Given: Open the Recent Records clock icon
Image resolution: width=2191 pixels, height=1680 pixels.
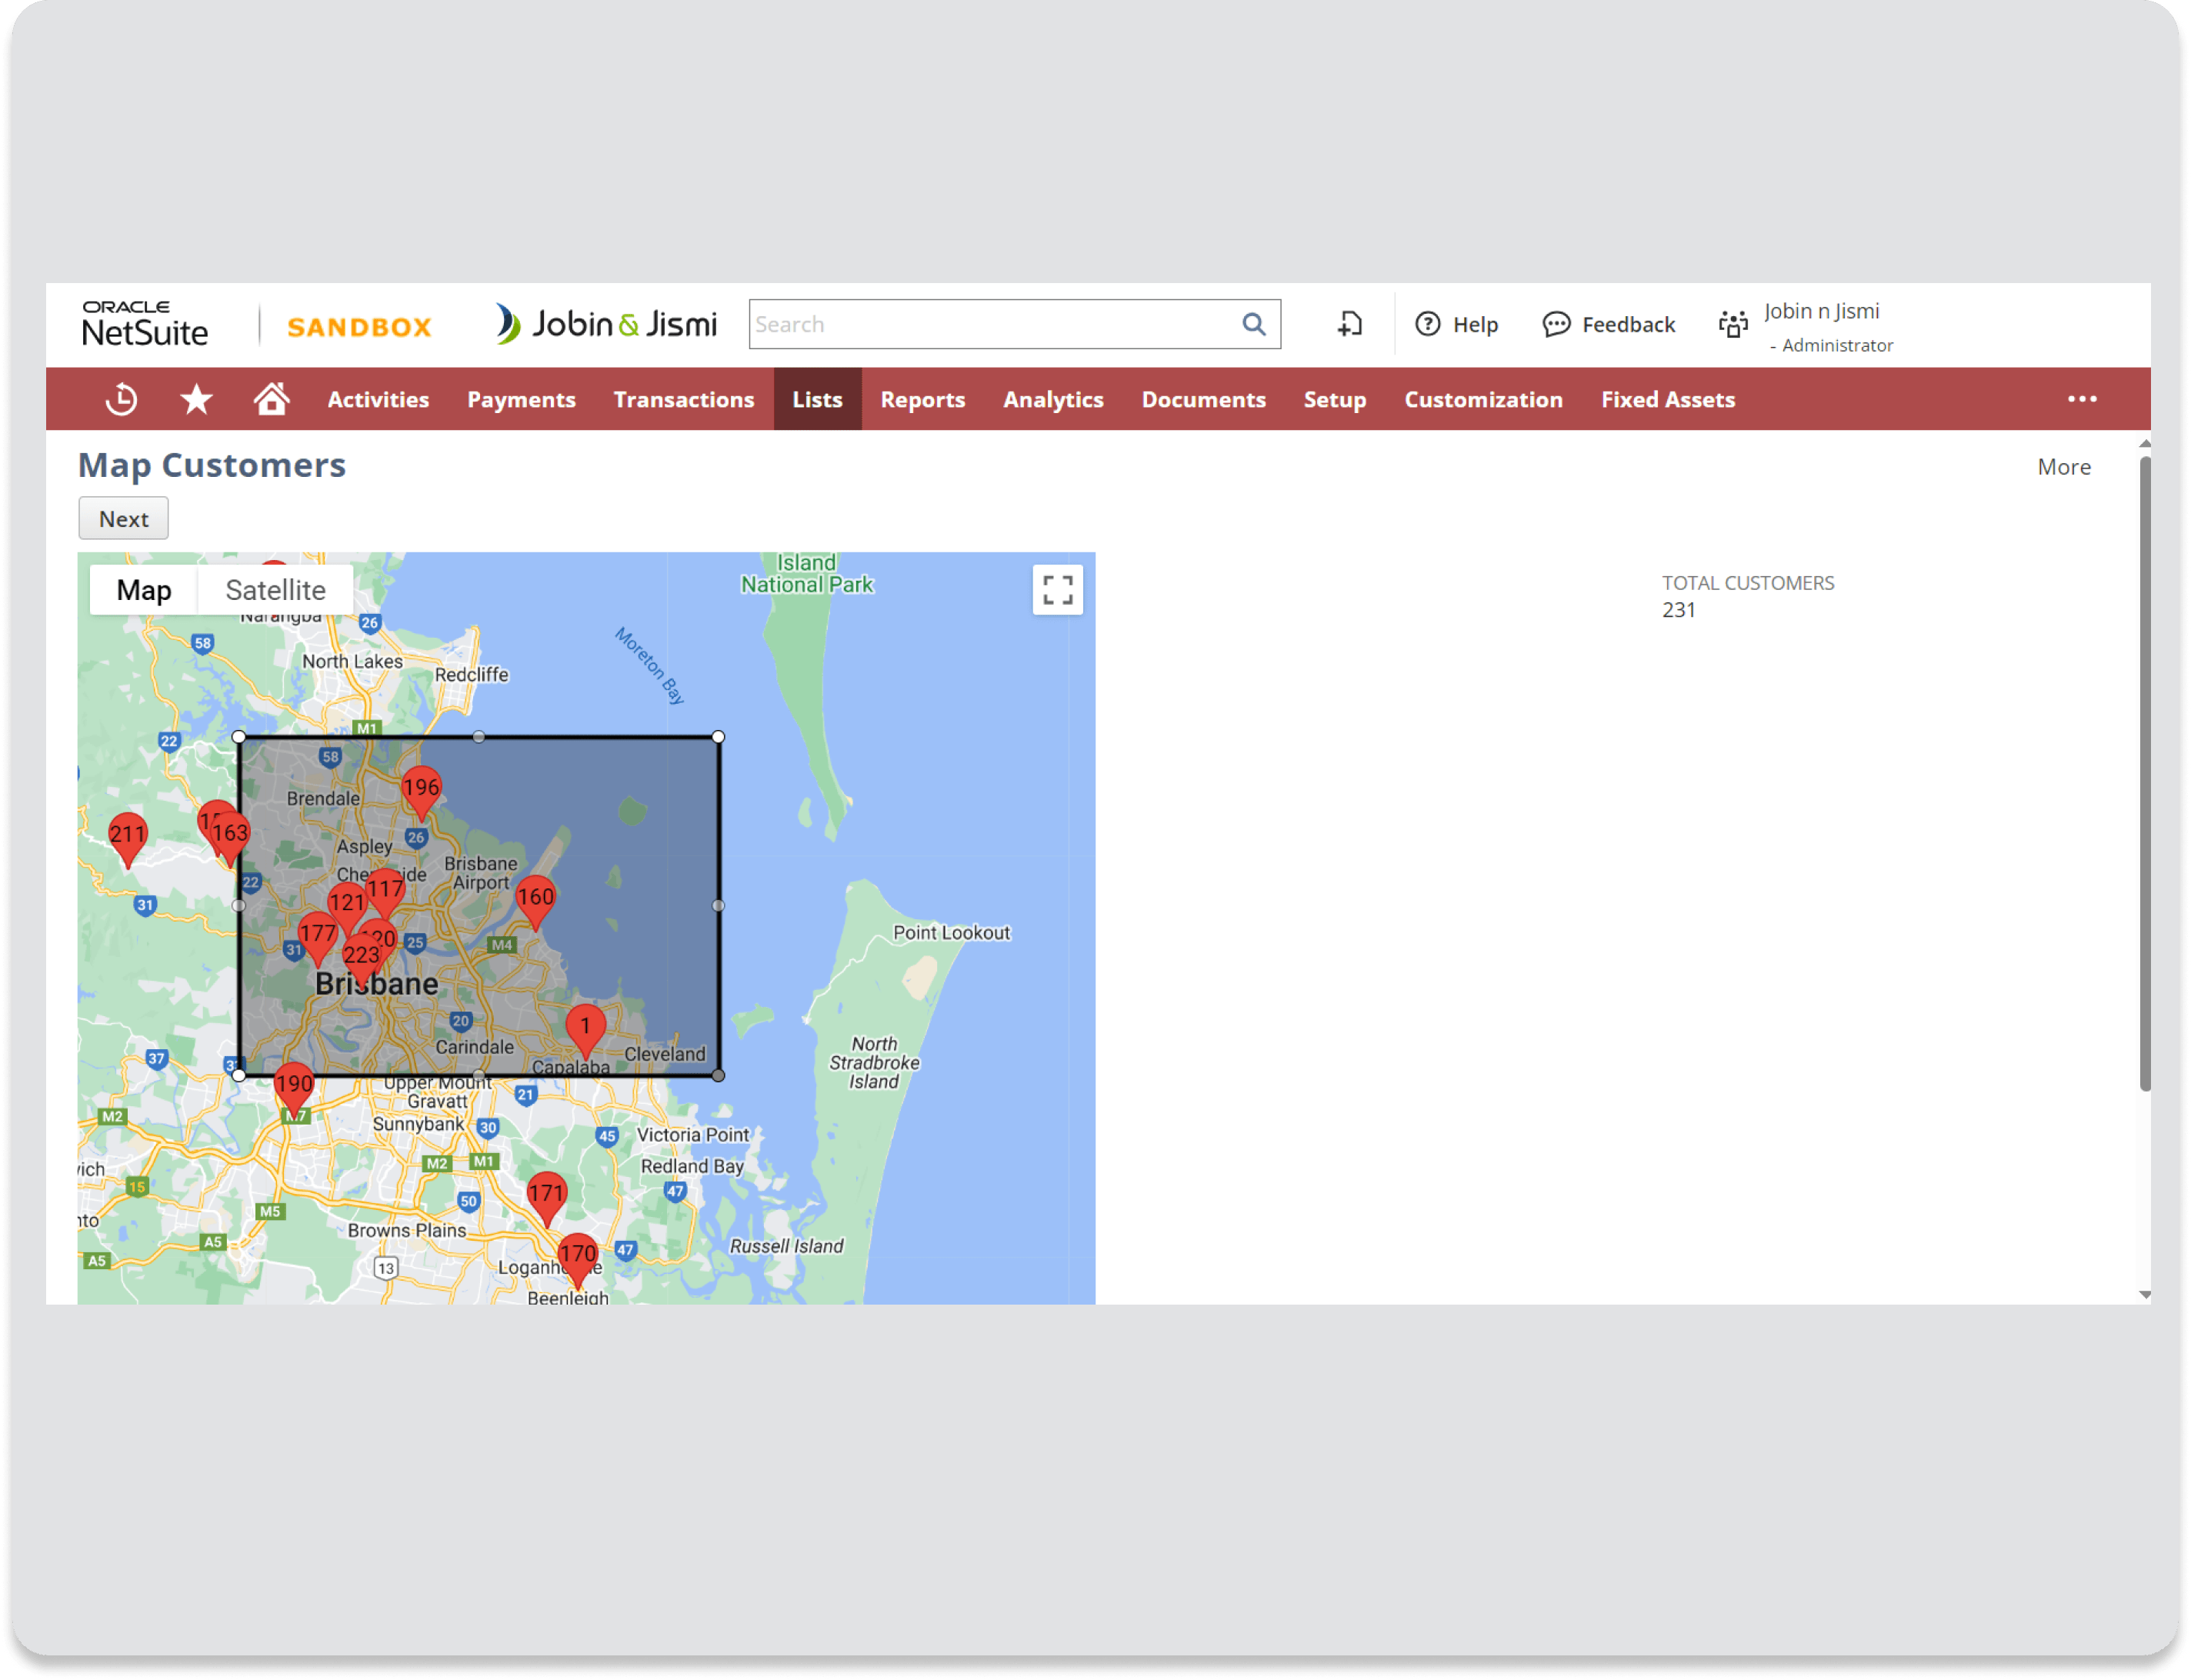Looking at the screenshot, I should (x=121, y=399).
